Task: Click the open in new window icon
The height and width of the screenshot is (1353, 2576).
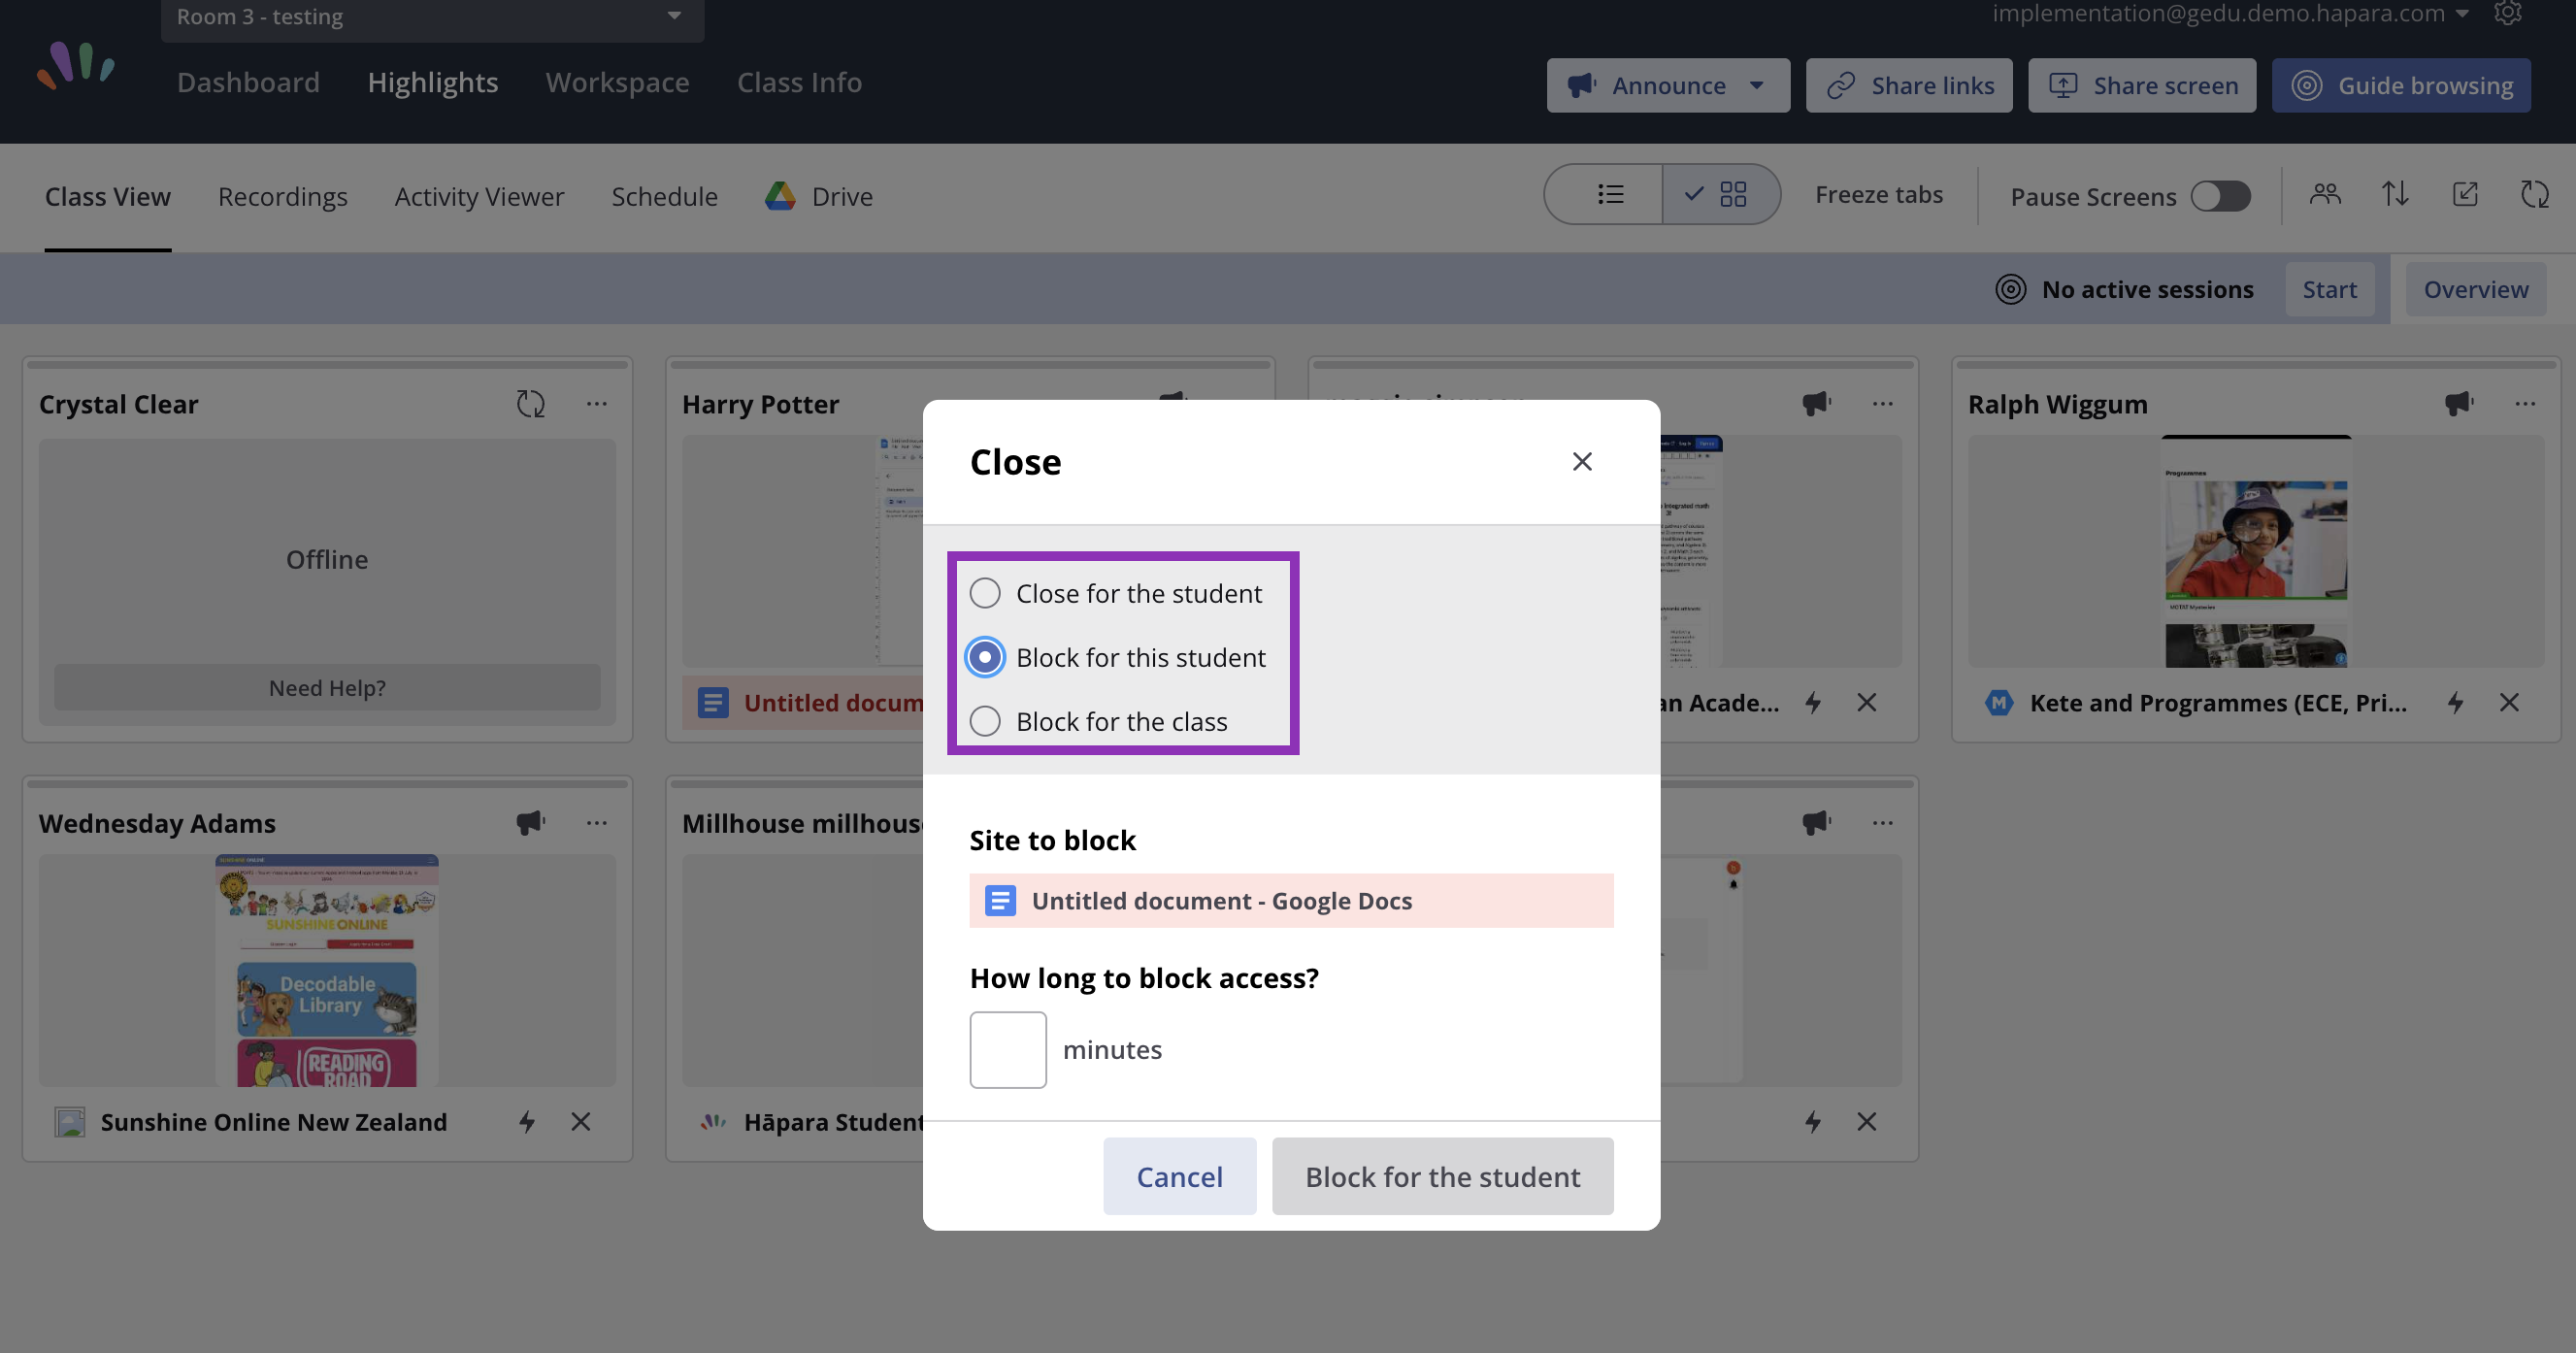Action: point(2465,194)
